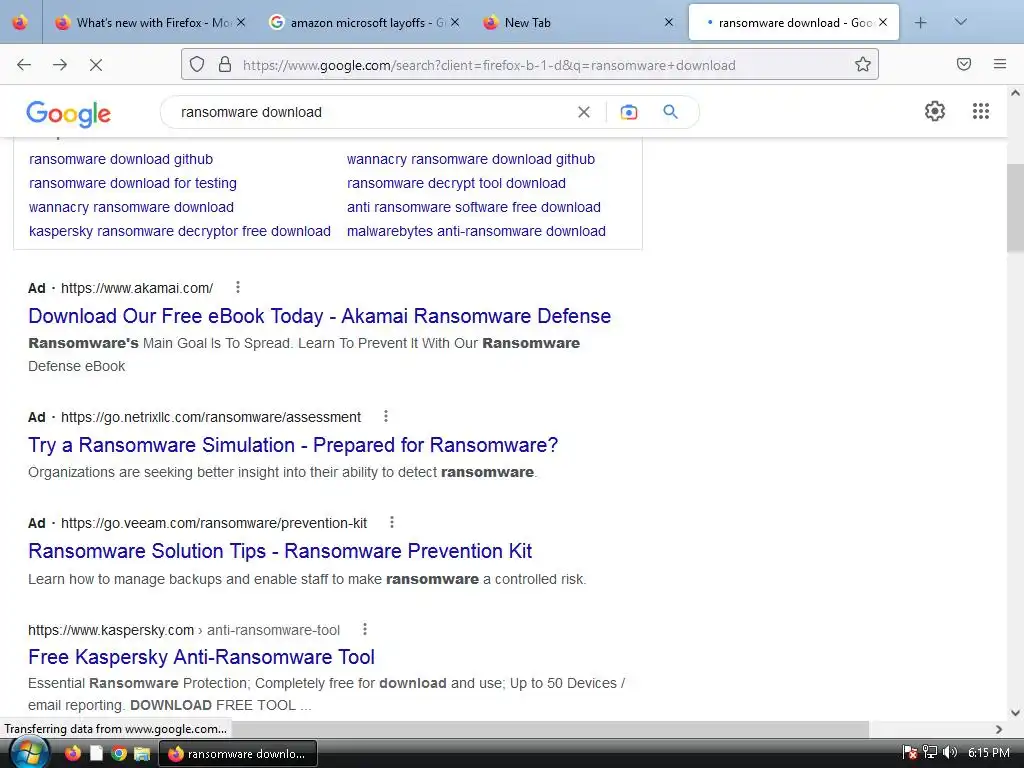Switch to What's new with Firefox tab
The image size is (1024, 768).
coord(150,23)
